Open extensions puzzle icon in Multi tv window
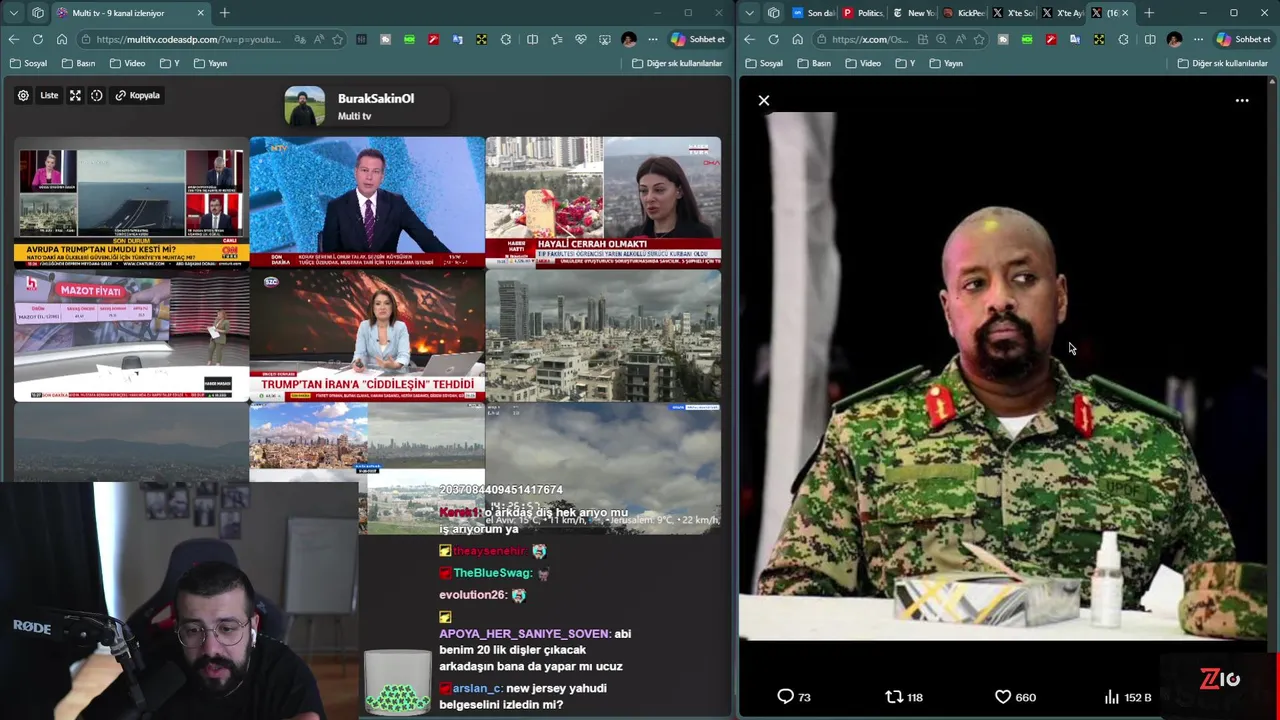1280x720 pixels. click(506, 39)
